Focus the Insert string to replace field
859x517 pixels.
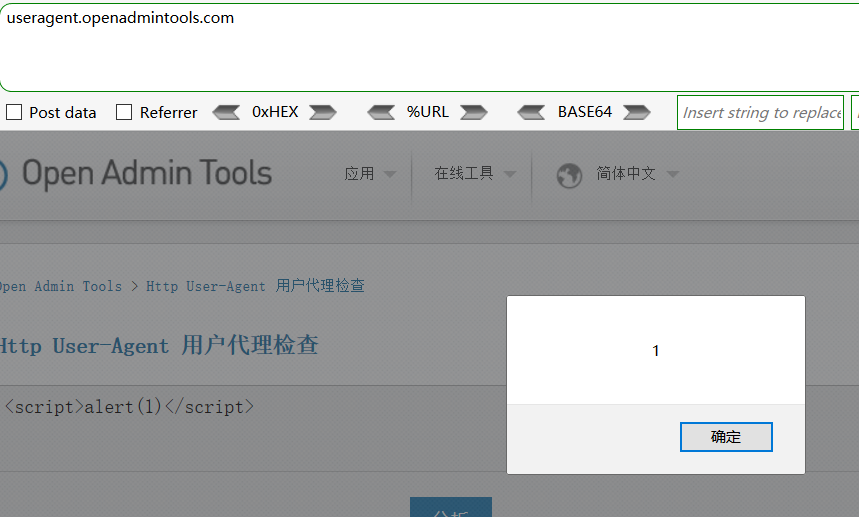(760, 112)
